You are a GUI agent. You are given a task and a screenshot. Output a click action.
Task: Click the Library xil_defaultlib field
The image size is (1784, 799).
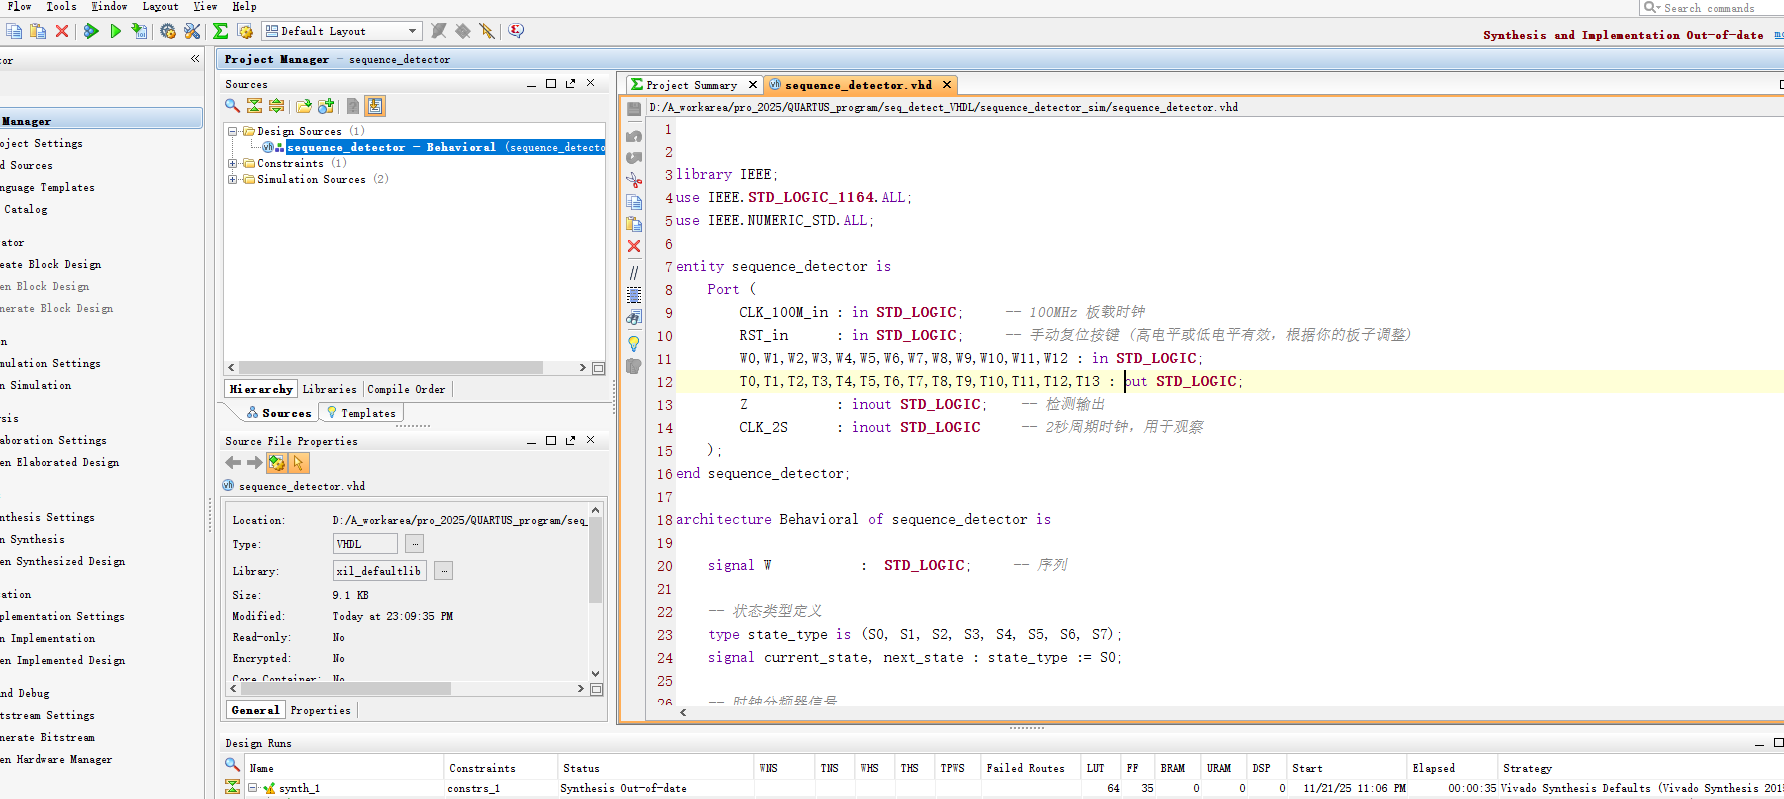point(380,571)
